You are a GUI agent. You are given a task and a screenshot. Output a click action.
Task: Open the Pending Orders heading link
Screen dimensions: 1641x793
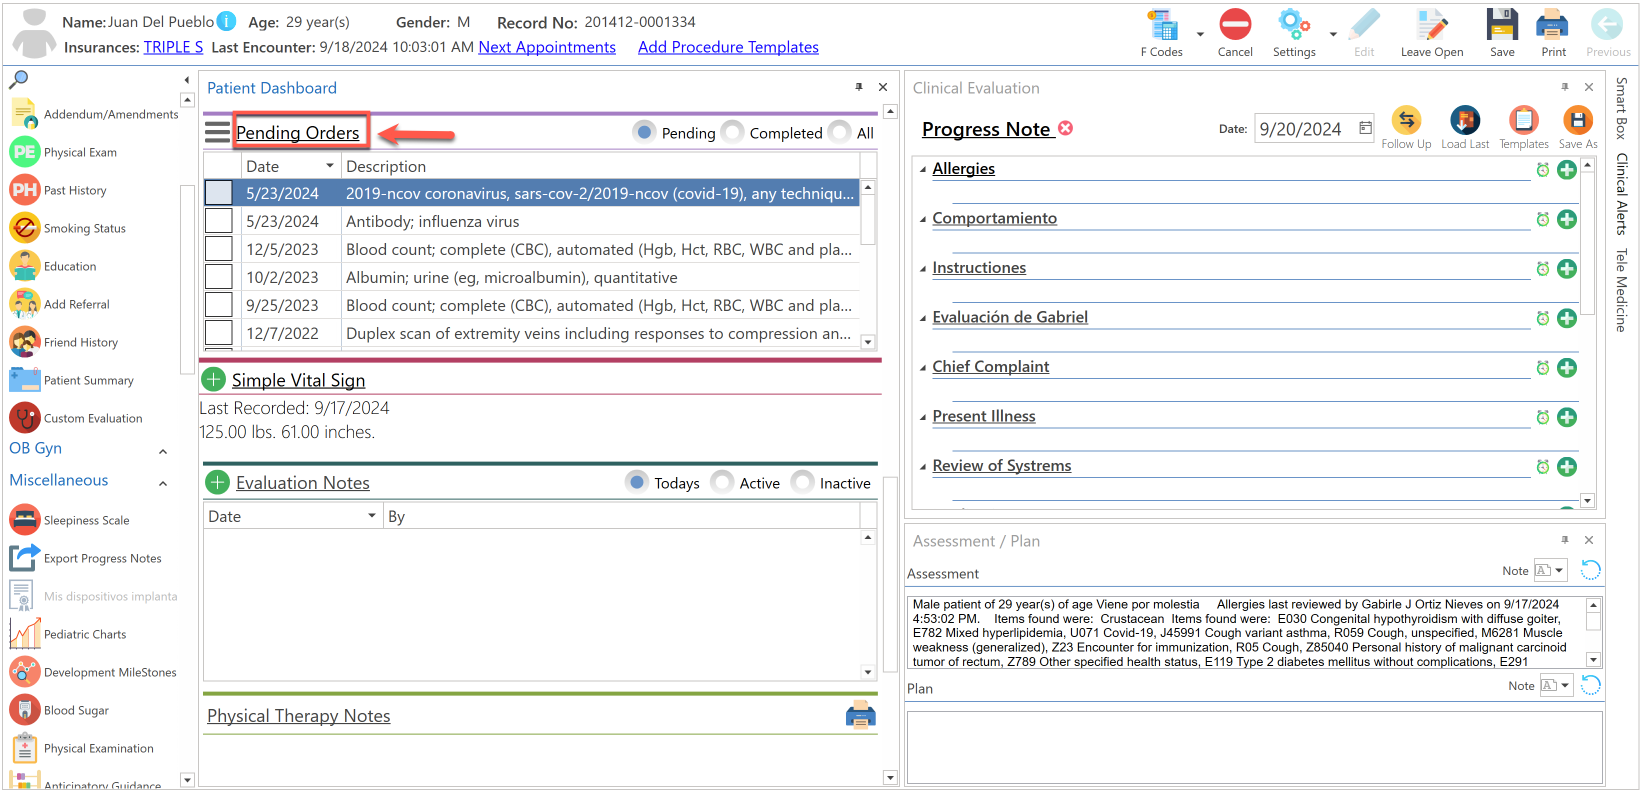click(x=297, y=132)
